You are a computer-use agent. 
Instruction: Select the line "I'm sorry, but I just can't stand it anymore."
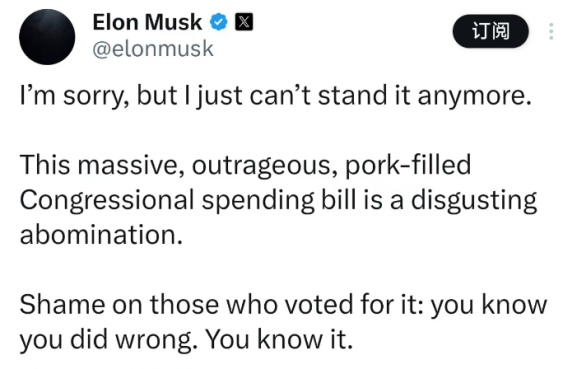(275, 96)
